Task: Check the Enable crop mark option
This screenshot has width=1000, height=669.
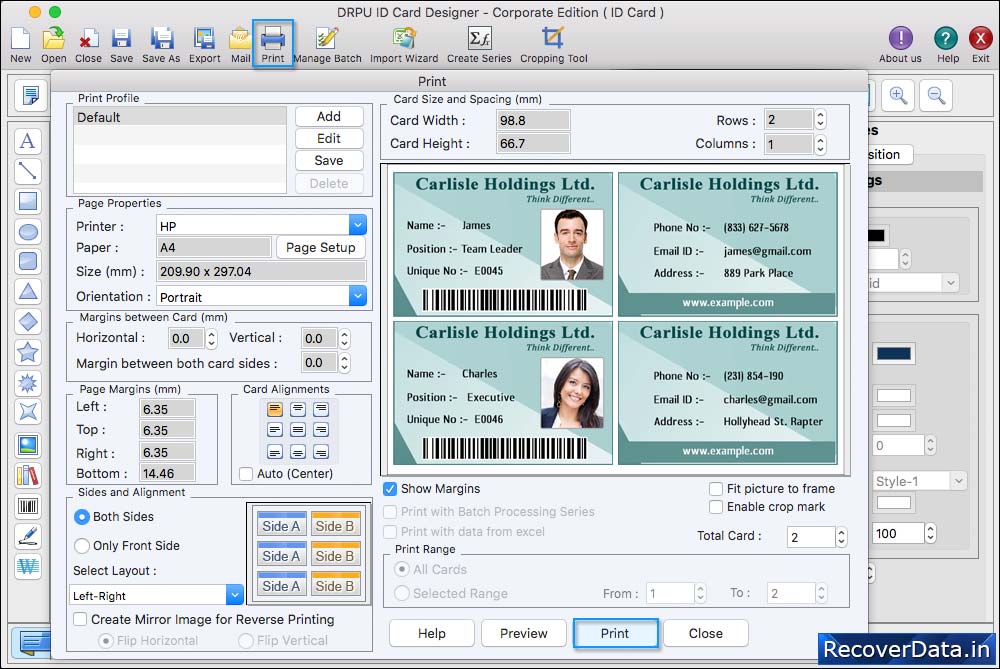Action: [x=716, y=507]
